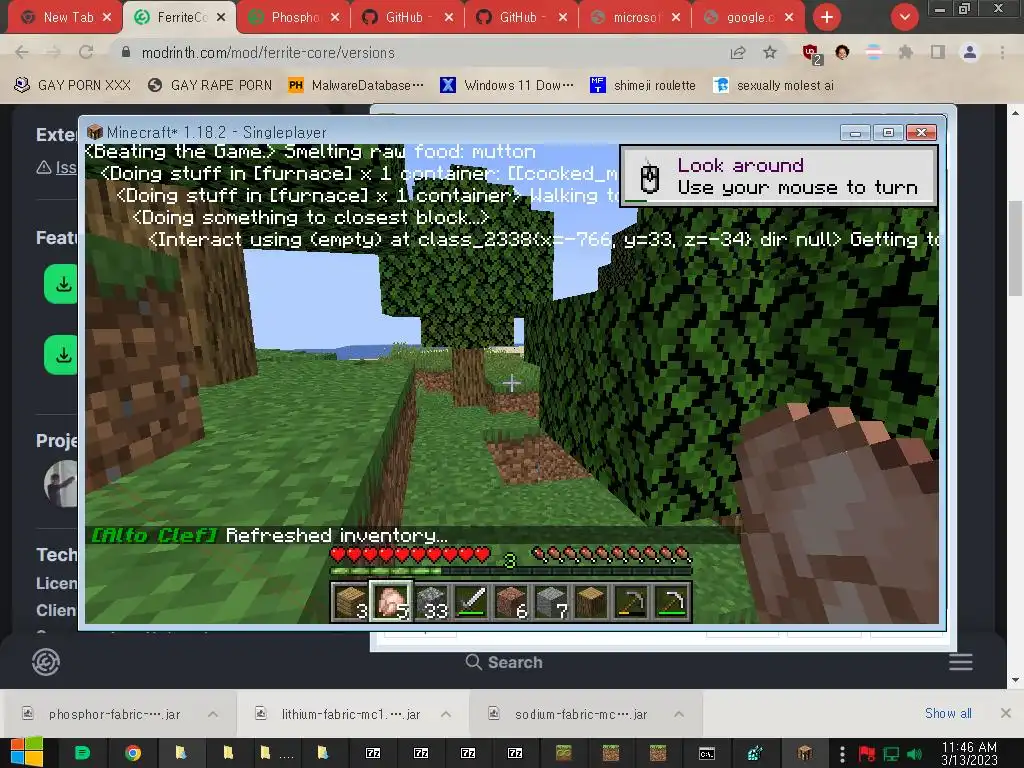
Task: Click the face avatar extension icon
Action: click(x=842, y=52)
